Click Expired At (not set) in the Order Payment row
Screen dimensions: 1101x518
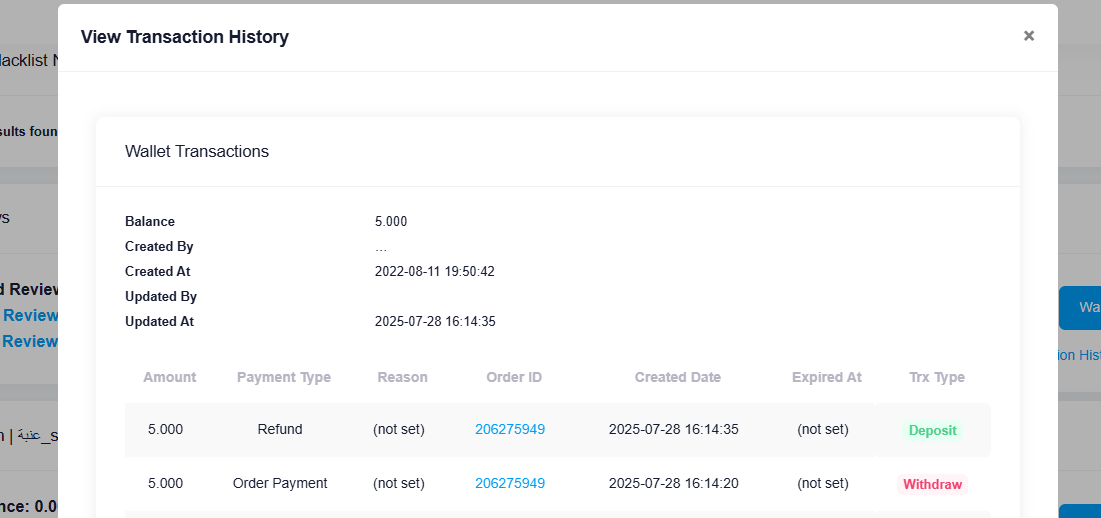[823, 483]
